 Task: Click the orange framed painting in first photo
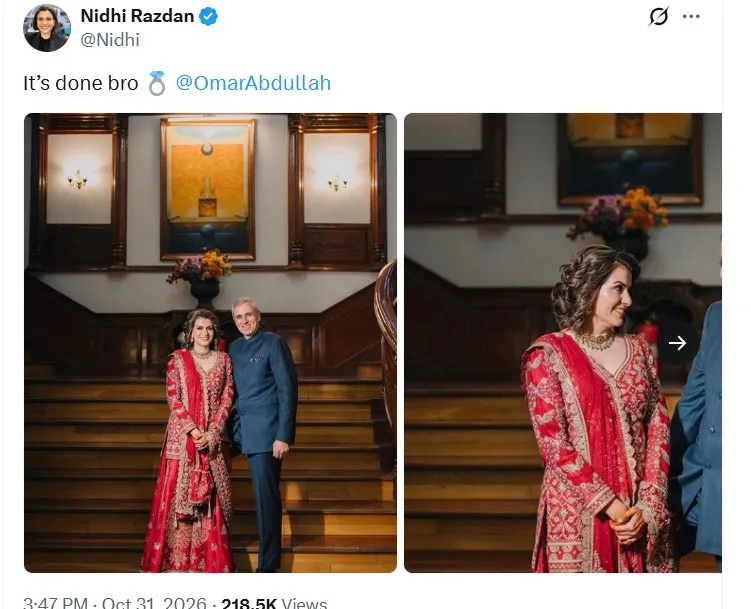[x=207, y=190]
